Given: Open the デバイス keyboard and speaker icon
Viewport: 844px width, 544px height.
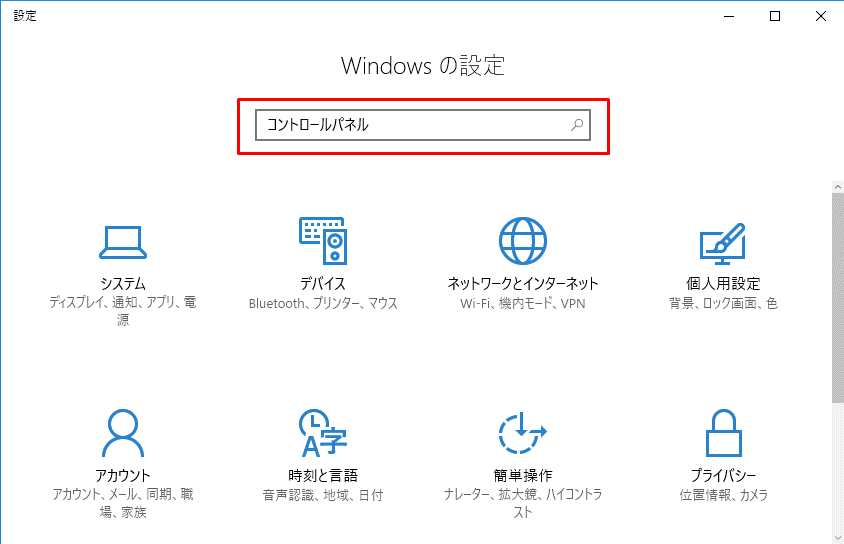Looking at the screenshot, I should point(323,241).
